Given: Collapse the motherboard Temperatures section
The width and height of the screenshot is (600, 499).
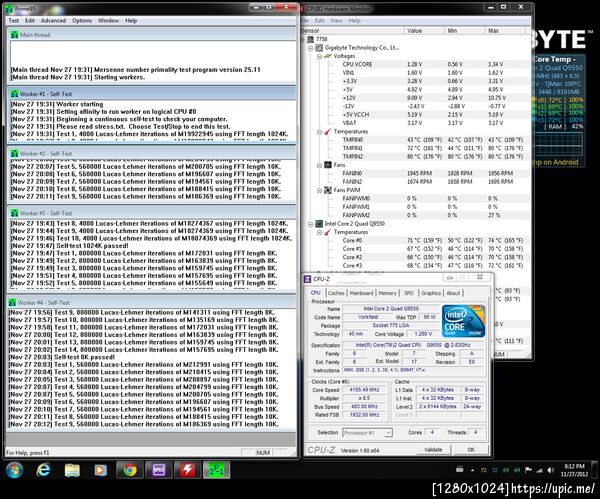Looking at the screenshot, I should [319, 132].
